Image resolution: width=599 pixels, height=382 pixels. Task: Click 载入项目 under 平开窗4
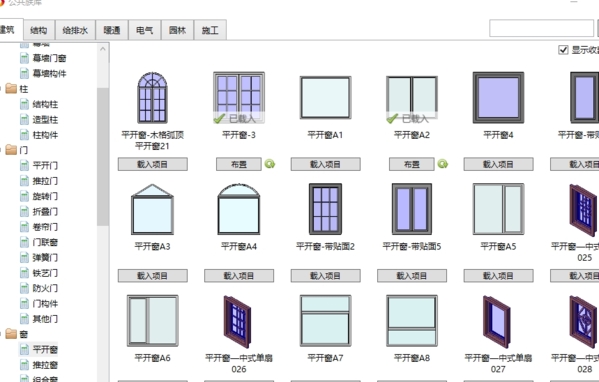click(498, 164)
